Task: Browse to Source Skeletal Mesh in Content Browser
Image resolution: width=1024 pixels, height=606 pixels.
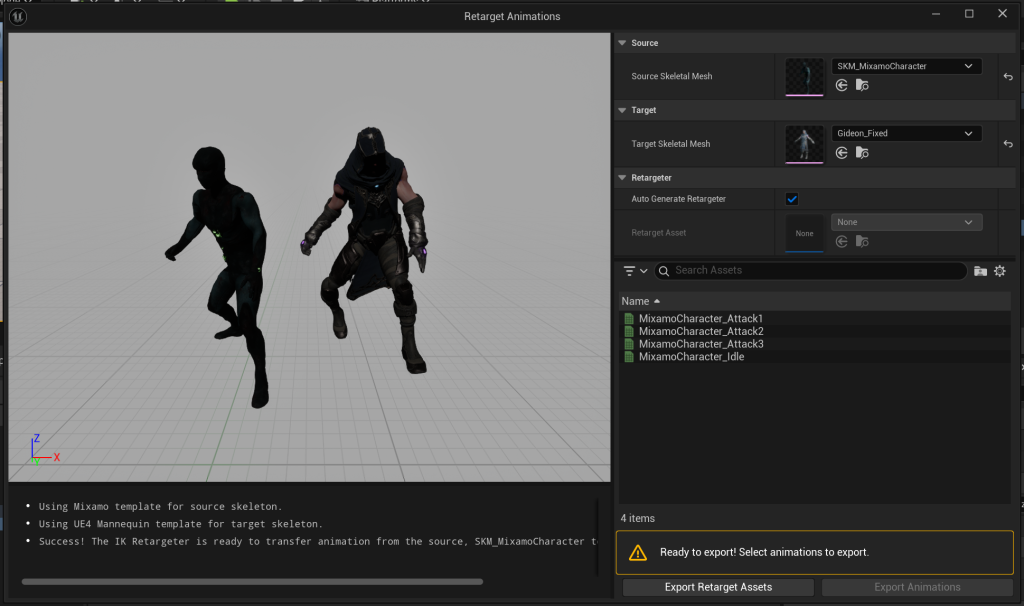Action: tap(862, 86)
